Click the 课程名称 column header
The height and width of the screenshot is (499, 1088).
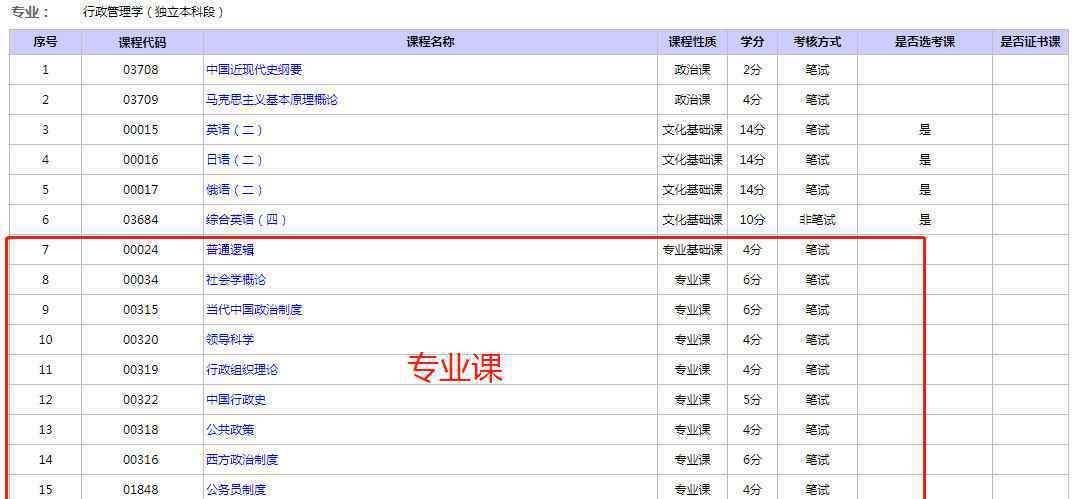tap(430, 42)
